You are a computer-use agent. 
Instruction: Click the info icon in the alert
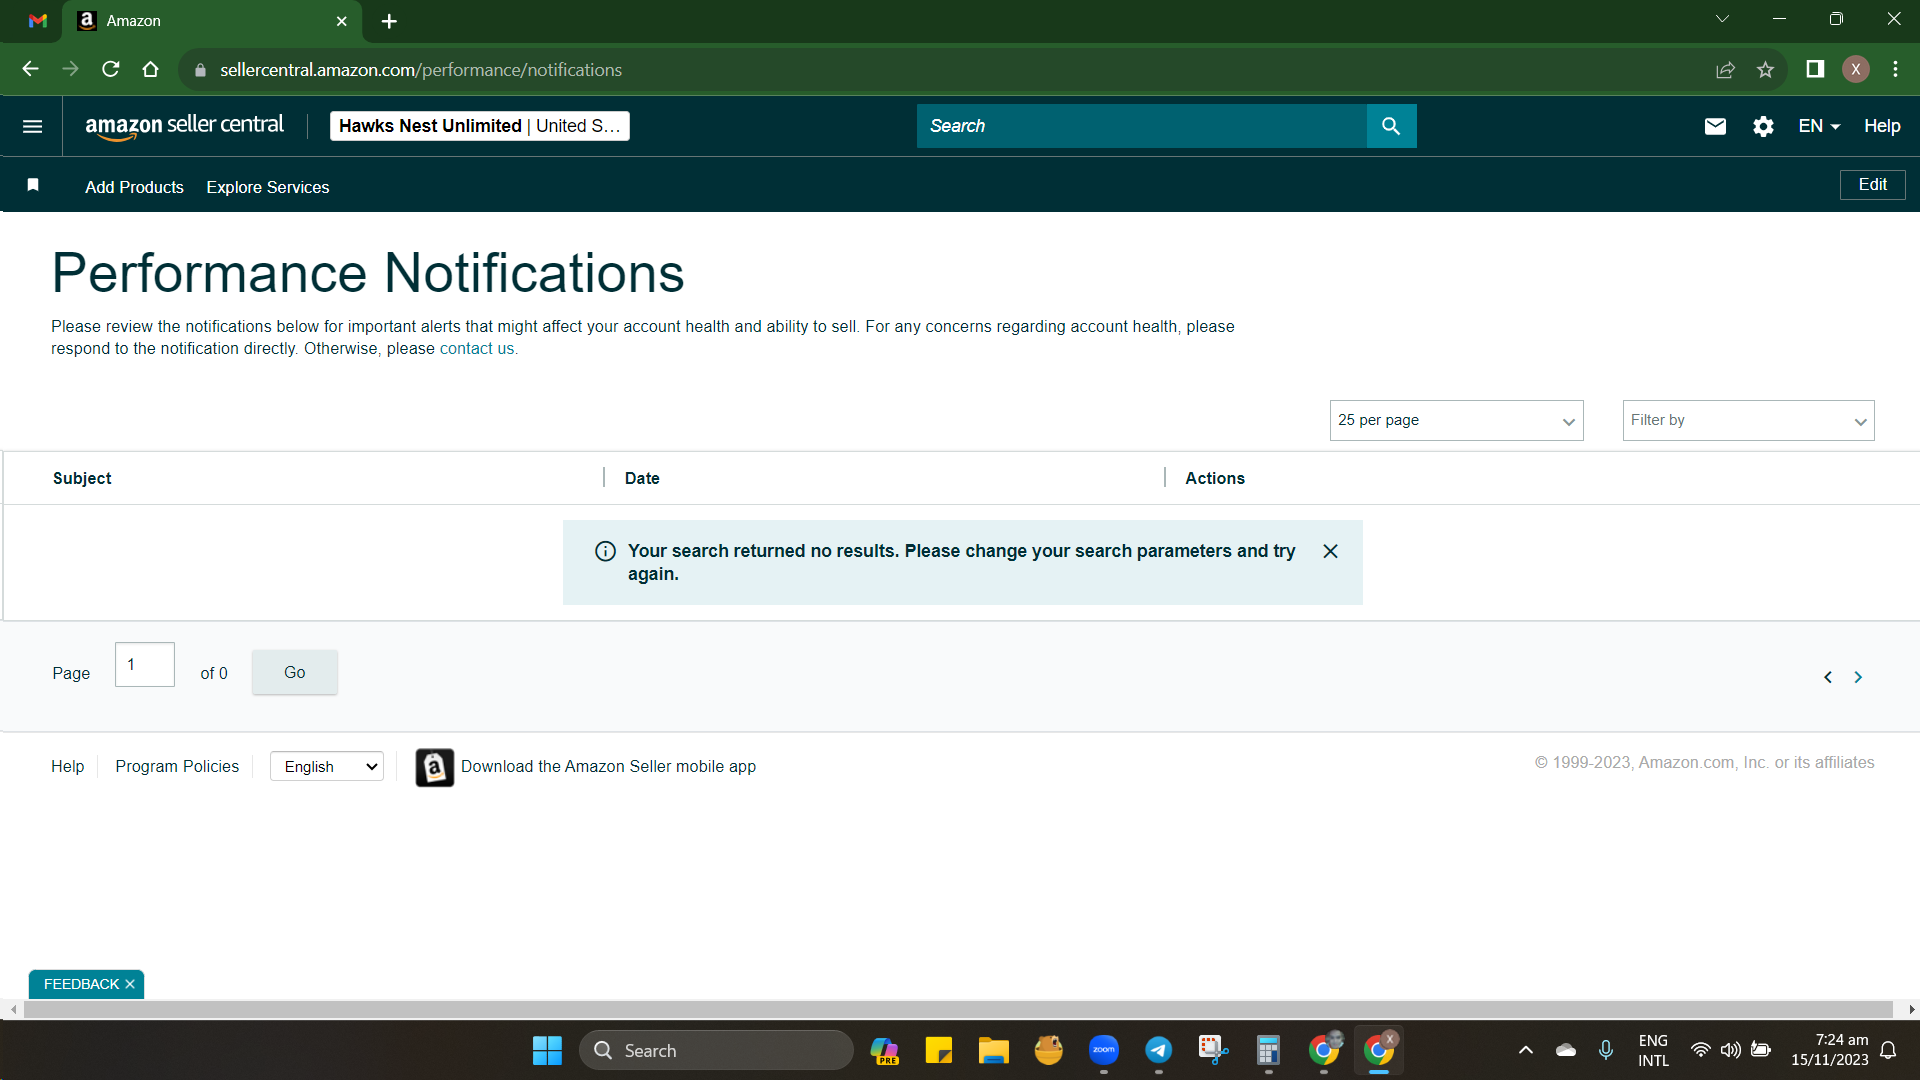pos(605,551)
